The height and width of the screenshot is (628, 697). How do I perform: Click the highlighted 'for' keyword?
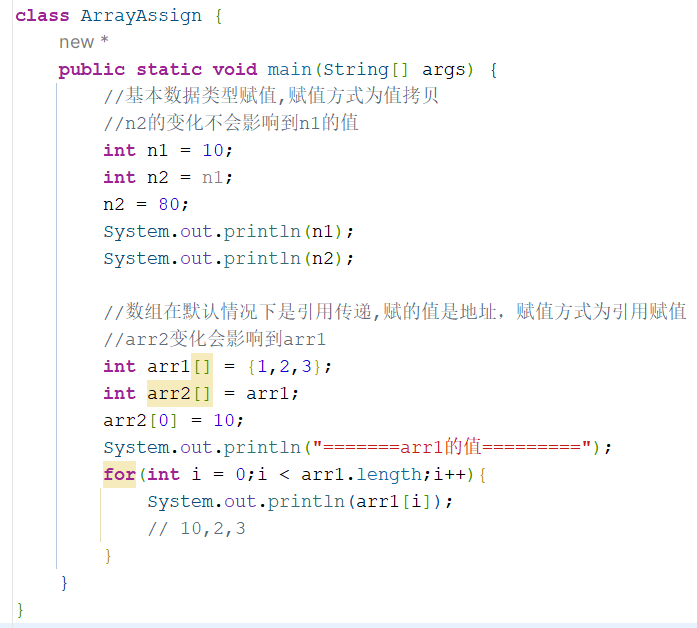(x=119, y=474)
